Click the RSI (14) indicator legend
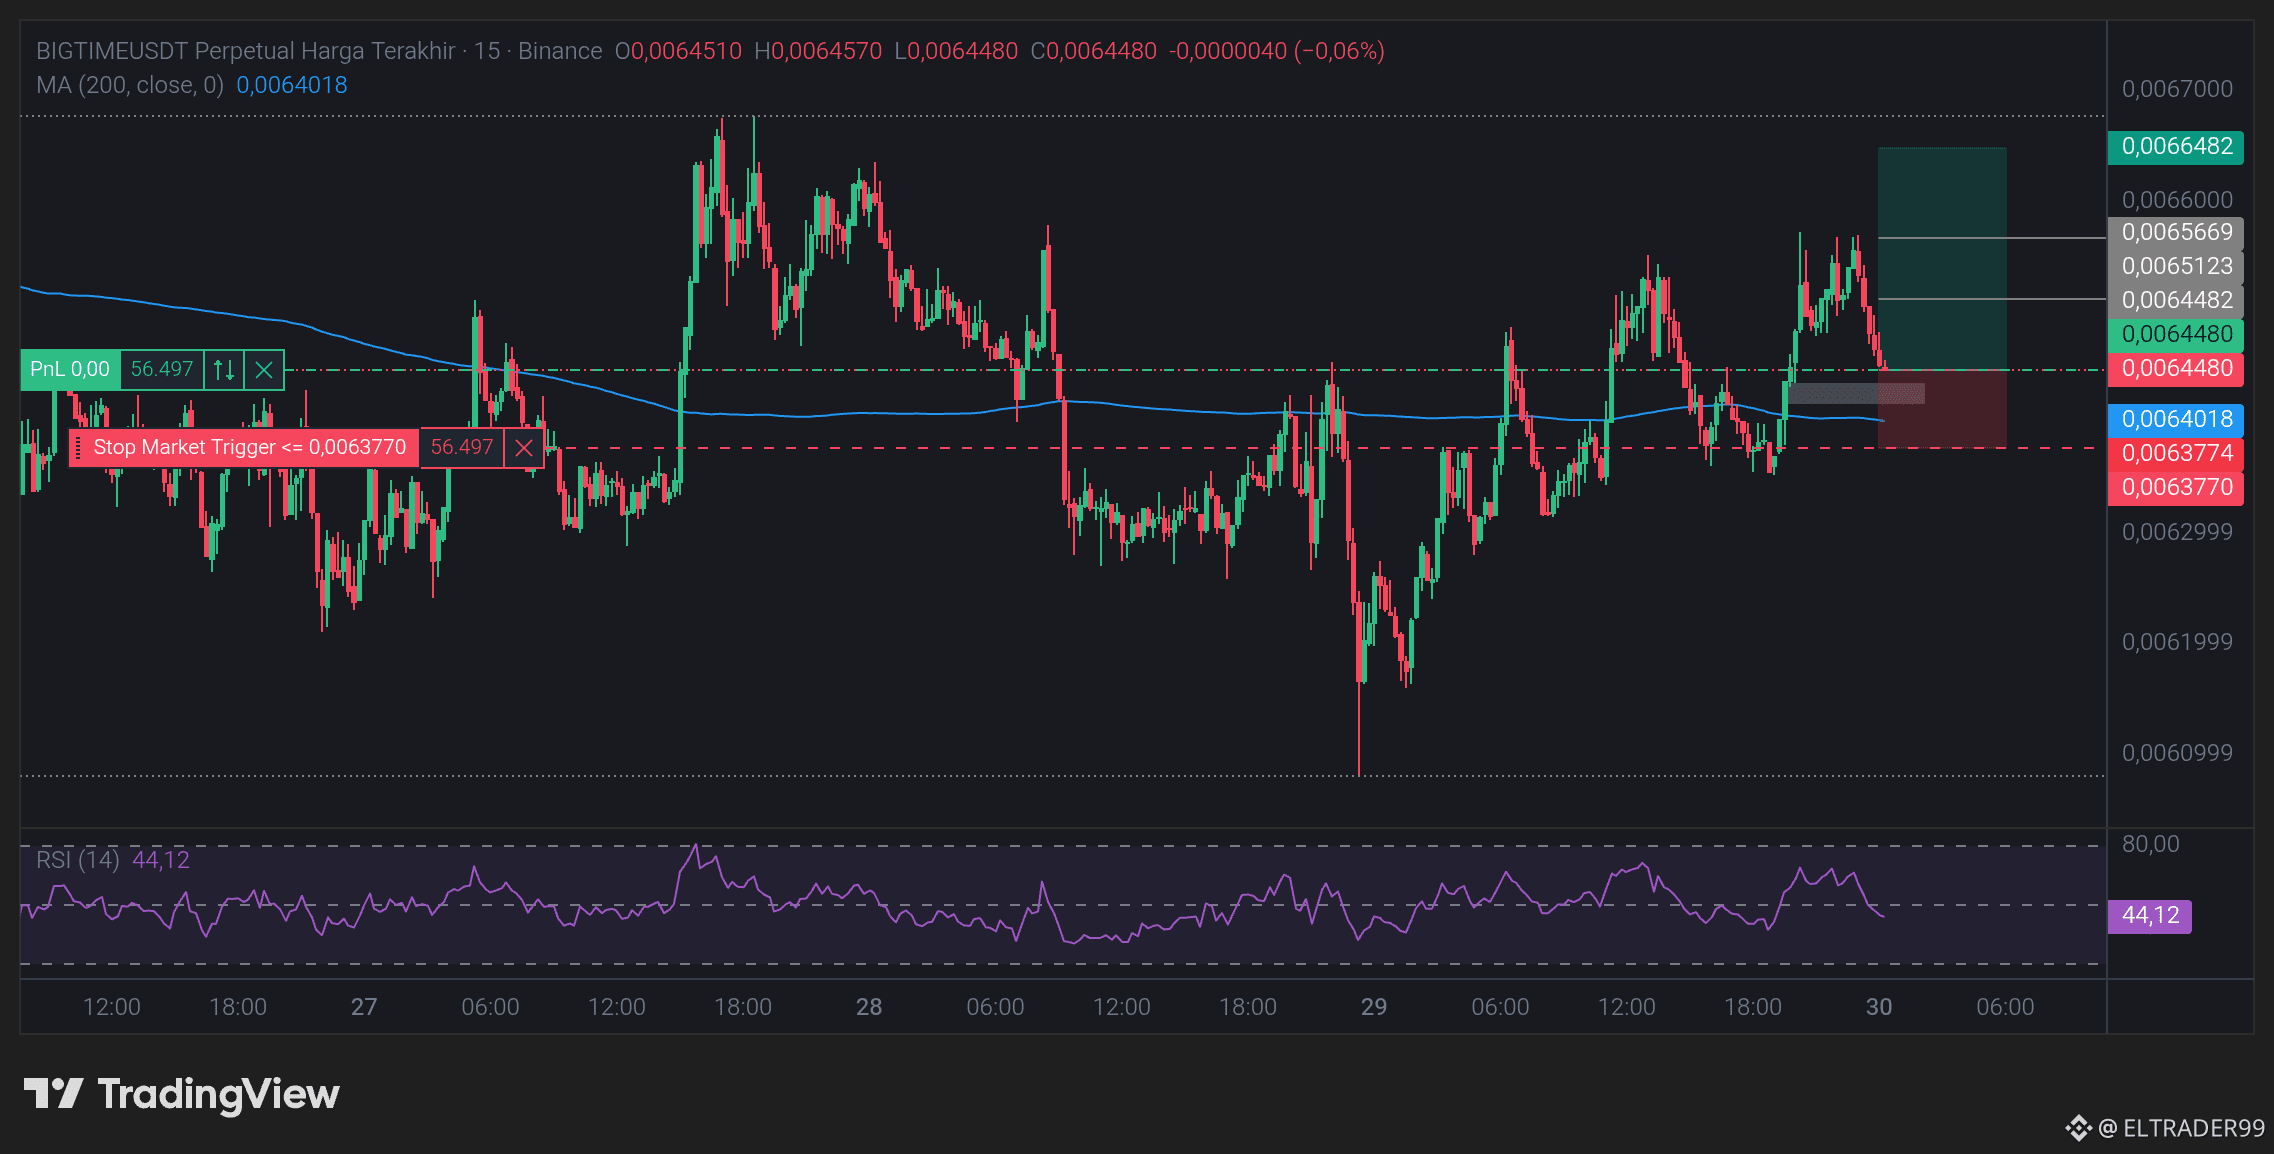Screen dimensions: 2274x1154 tap(78, 860)
